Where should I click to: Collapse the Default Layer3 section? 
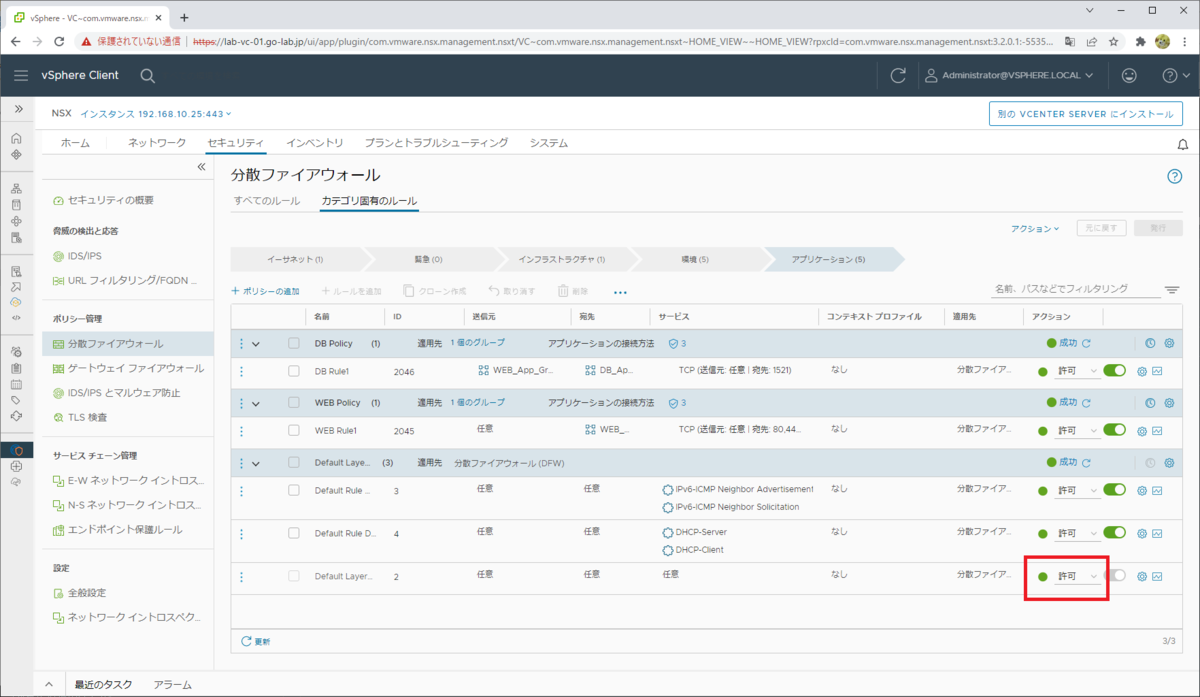(x=256, y=463)
